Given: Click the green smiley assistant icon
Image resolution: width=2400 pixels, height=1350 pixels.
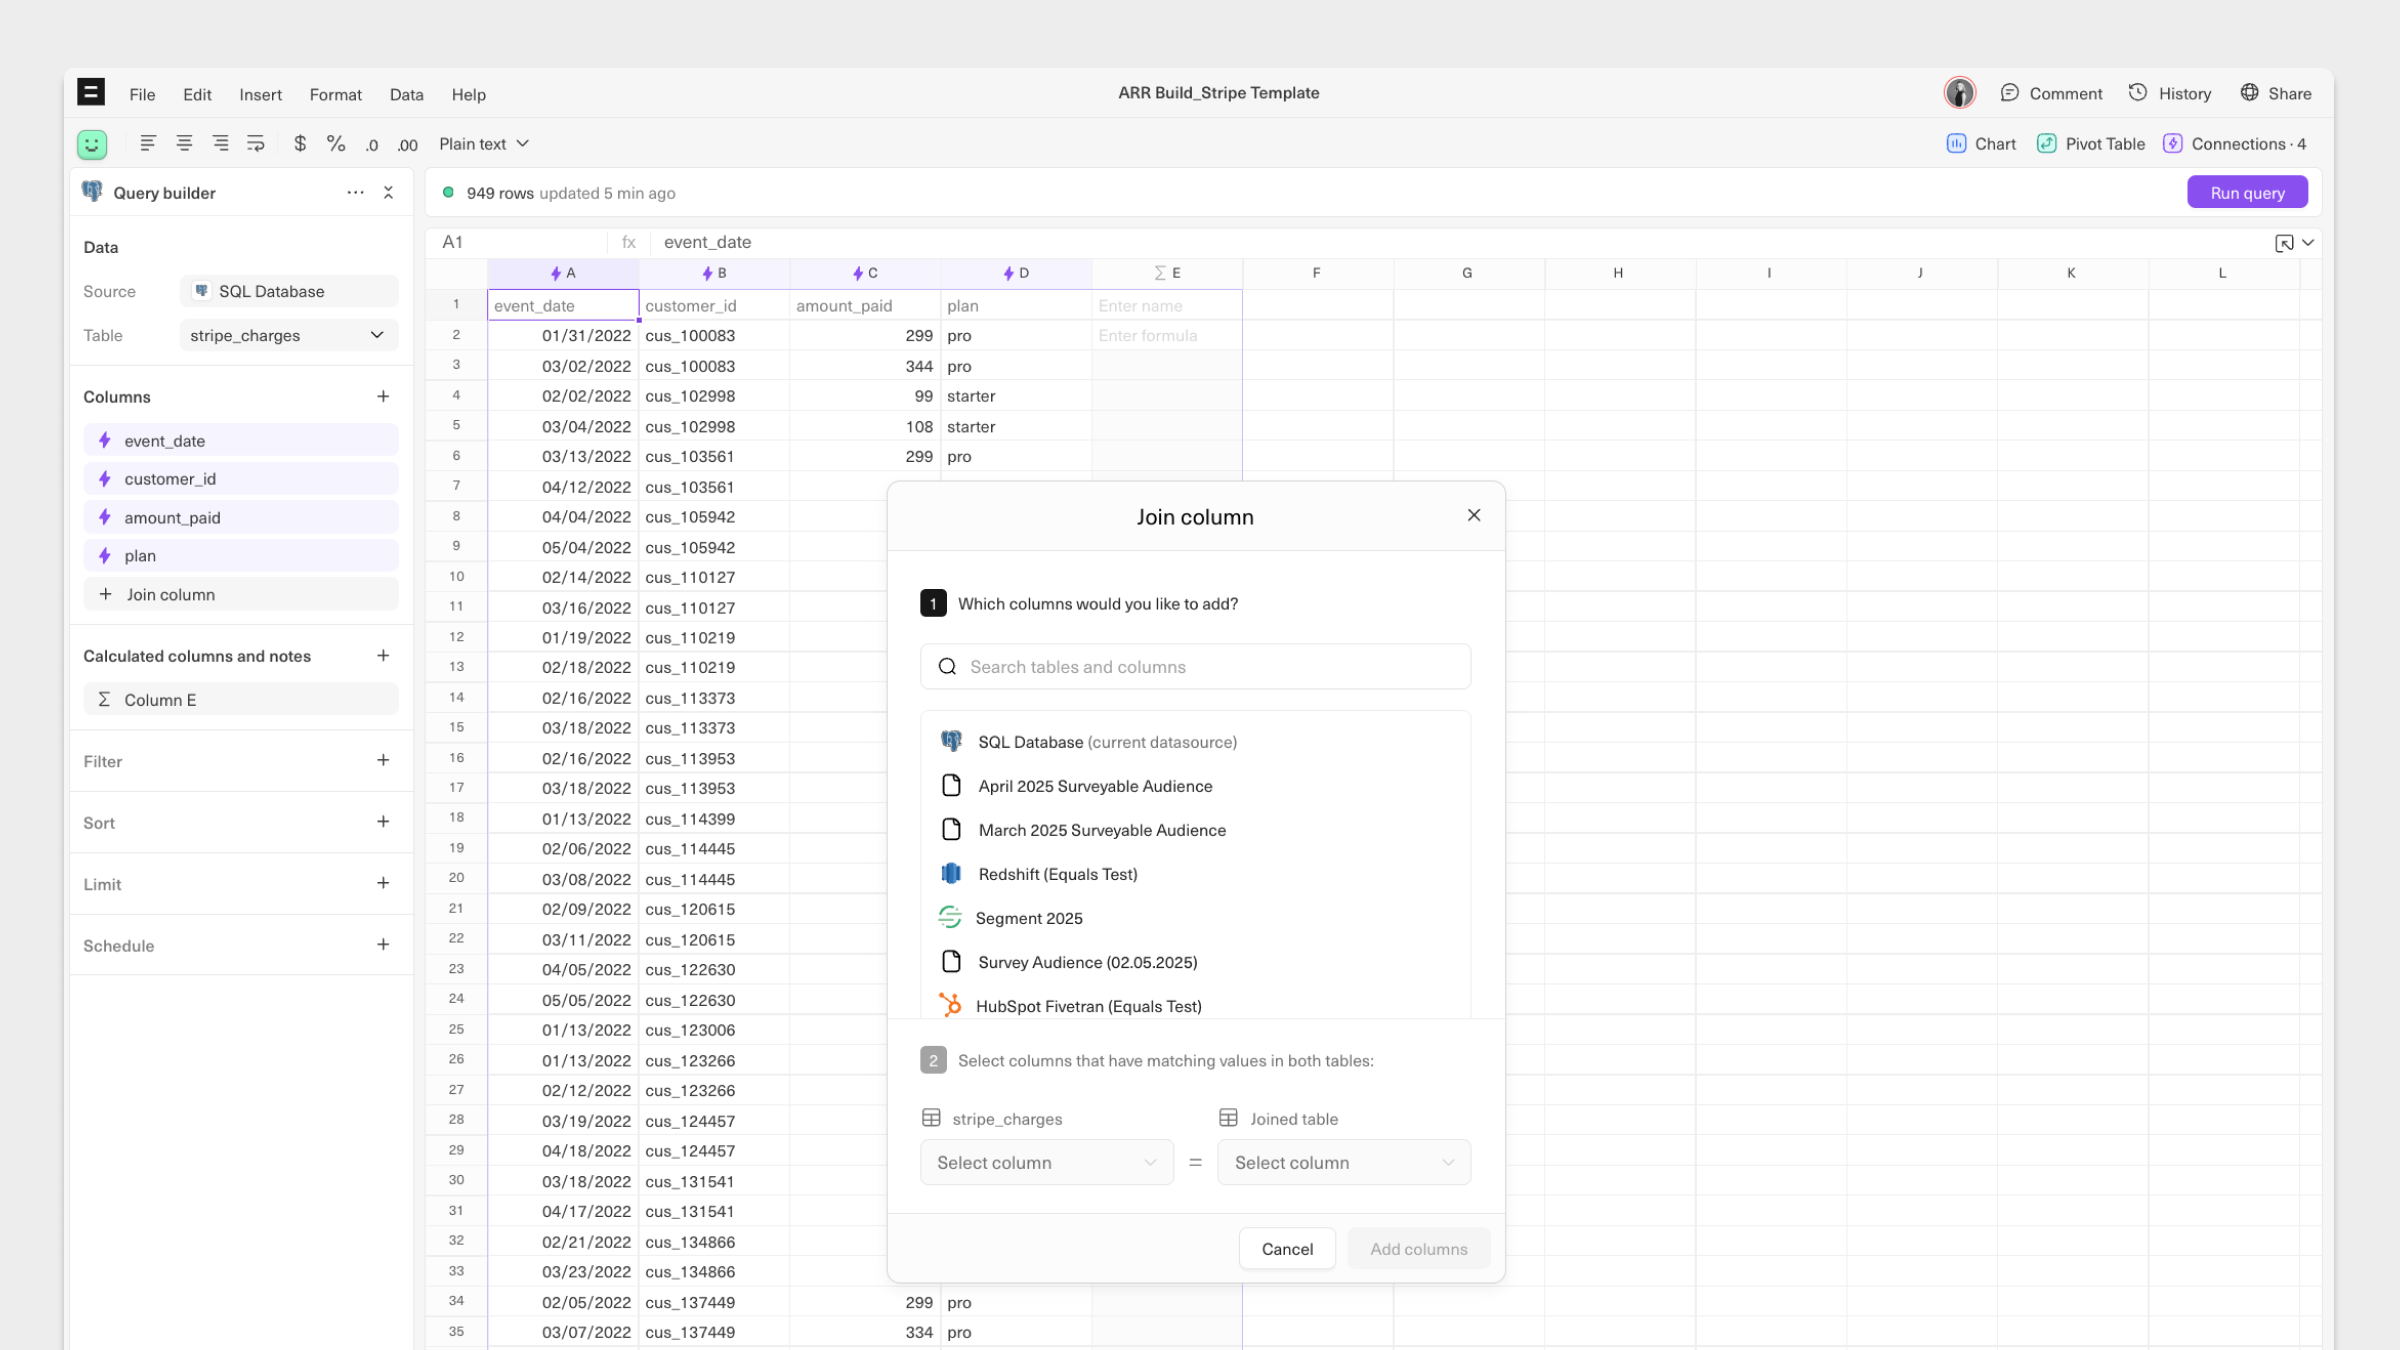Looking at the screenshot, I should coord(92,144).
